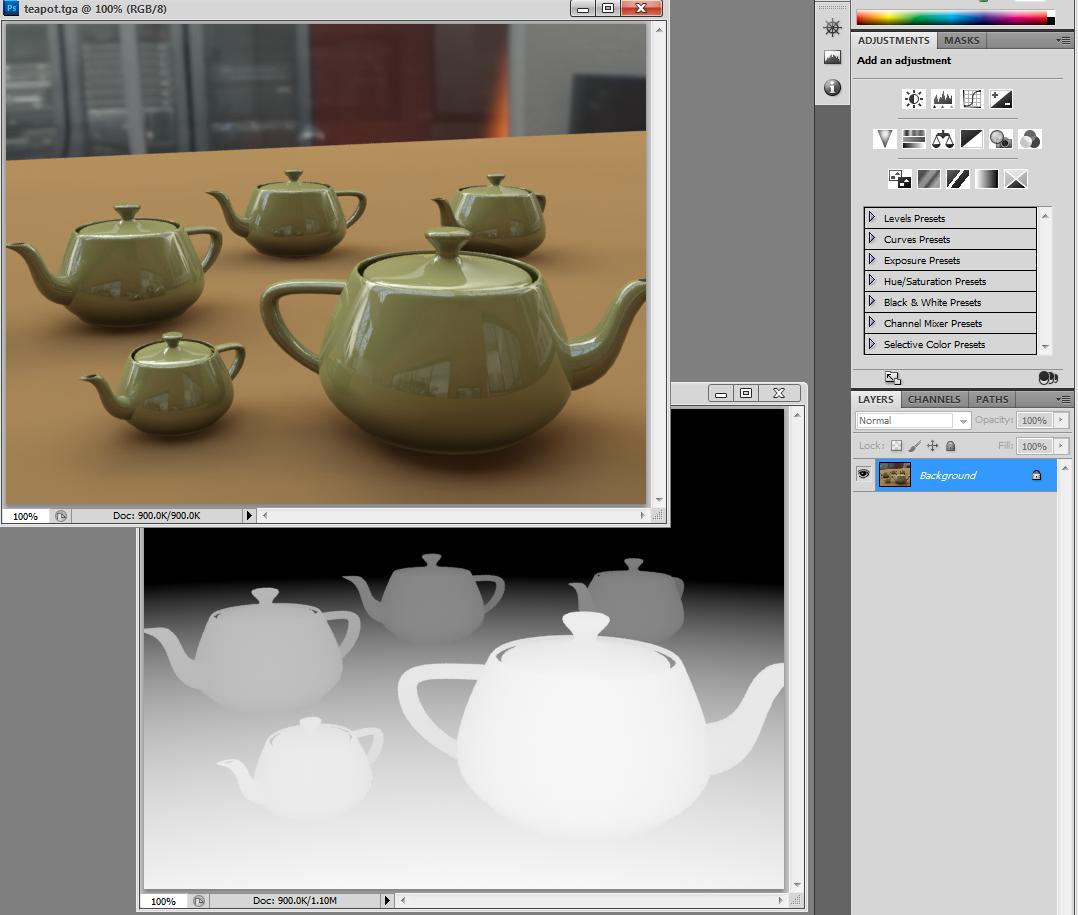The width and height of the screenshot is (1078, 915).
Task: Add a Hue/Saturation adjustment icon
Action: point(914,140)
